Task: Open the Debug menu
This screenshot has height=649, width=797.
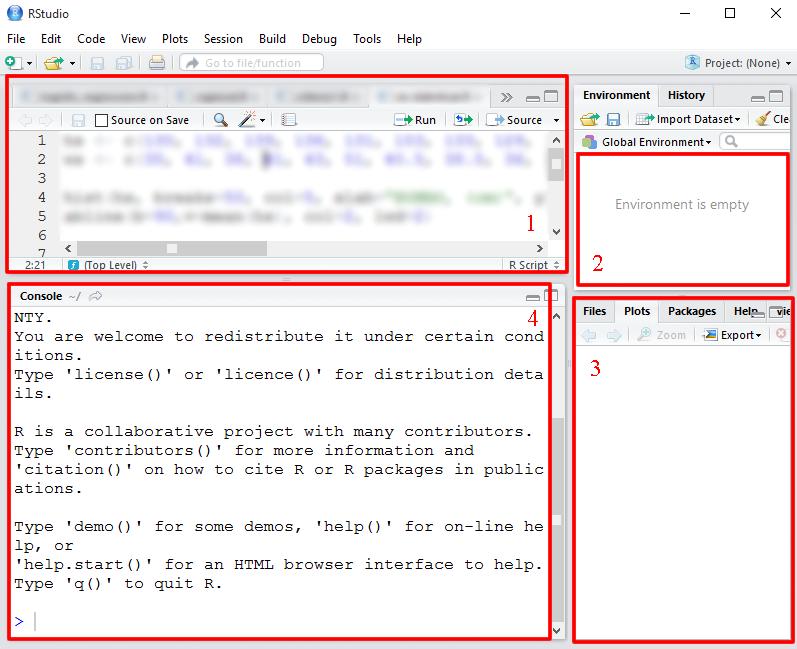Action: coord(319,39)
